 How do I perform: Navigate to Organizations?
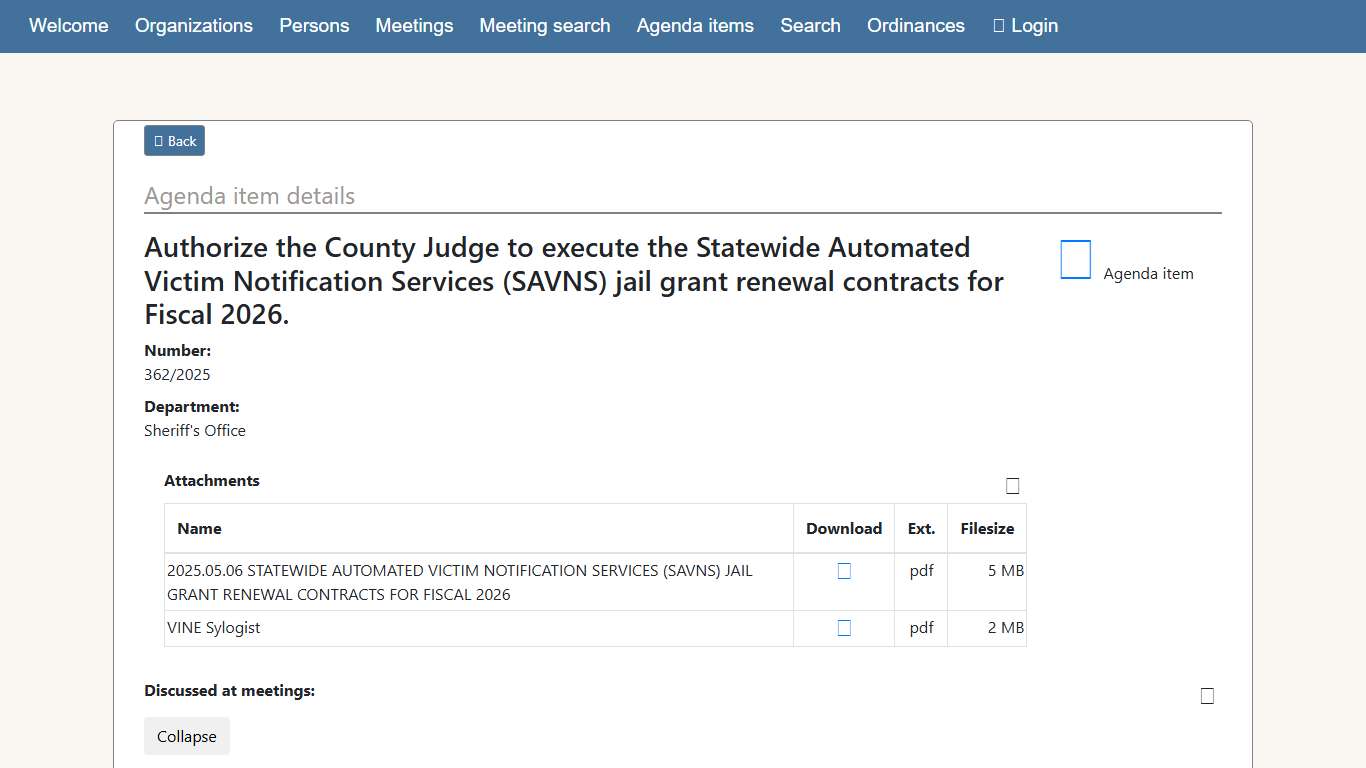194,26
